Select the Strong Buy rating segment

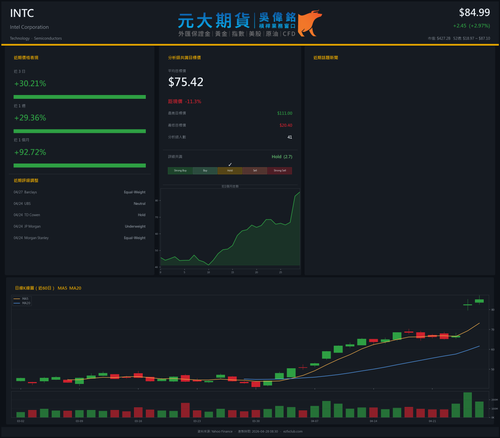180,171
